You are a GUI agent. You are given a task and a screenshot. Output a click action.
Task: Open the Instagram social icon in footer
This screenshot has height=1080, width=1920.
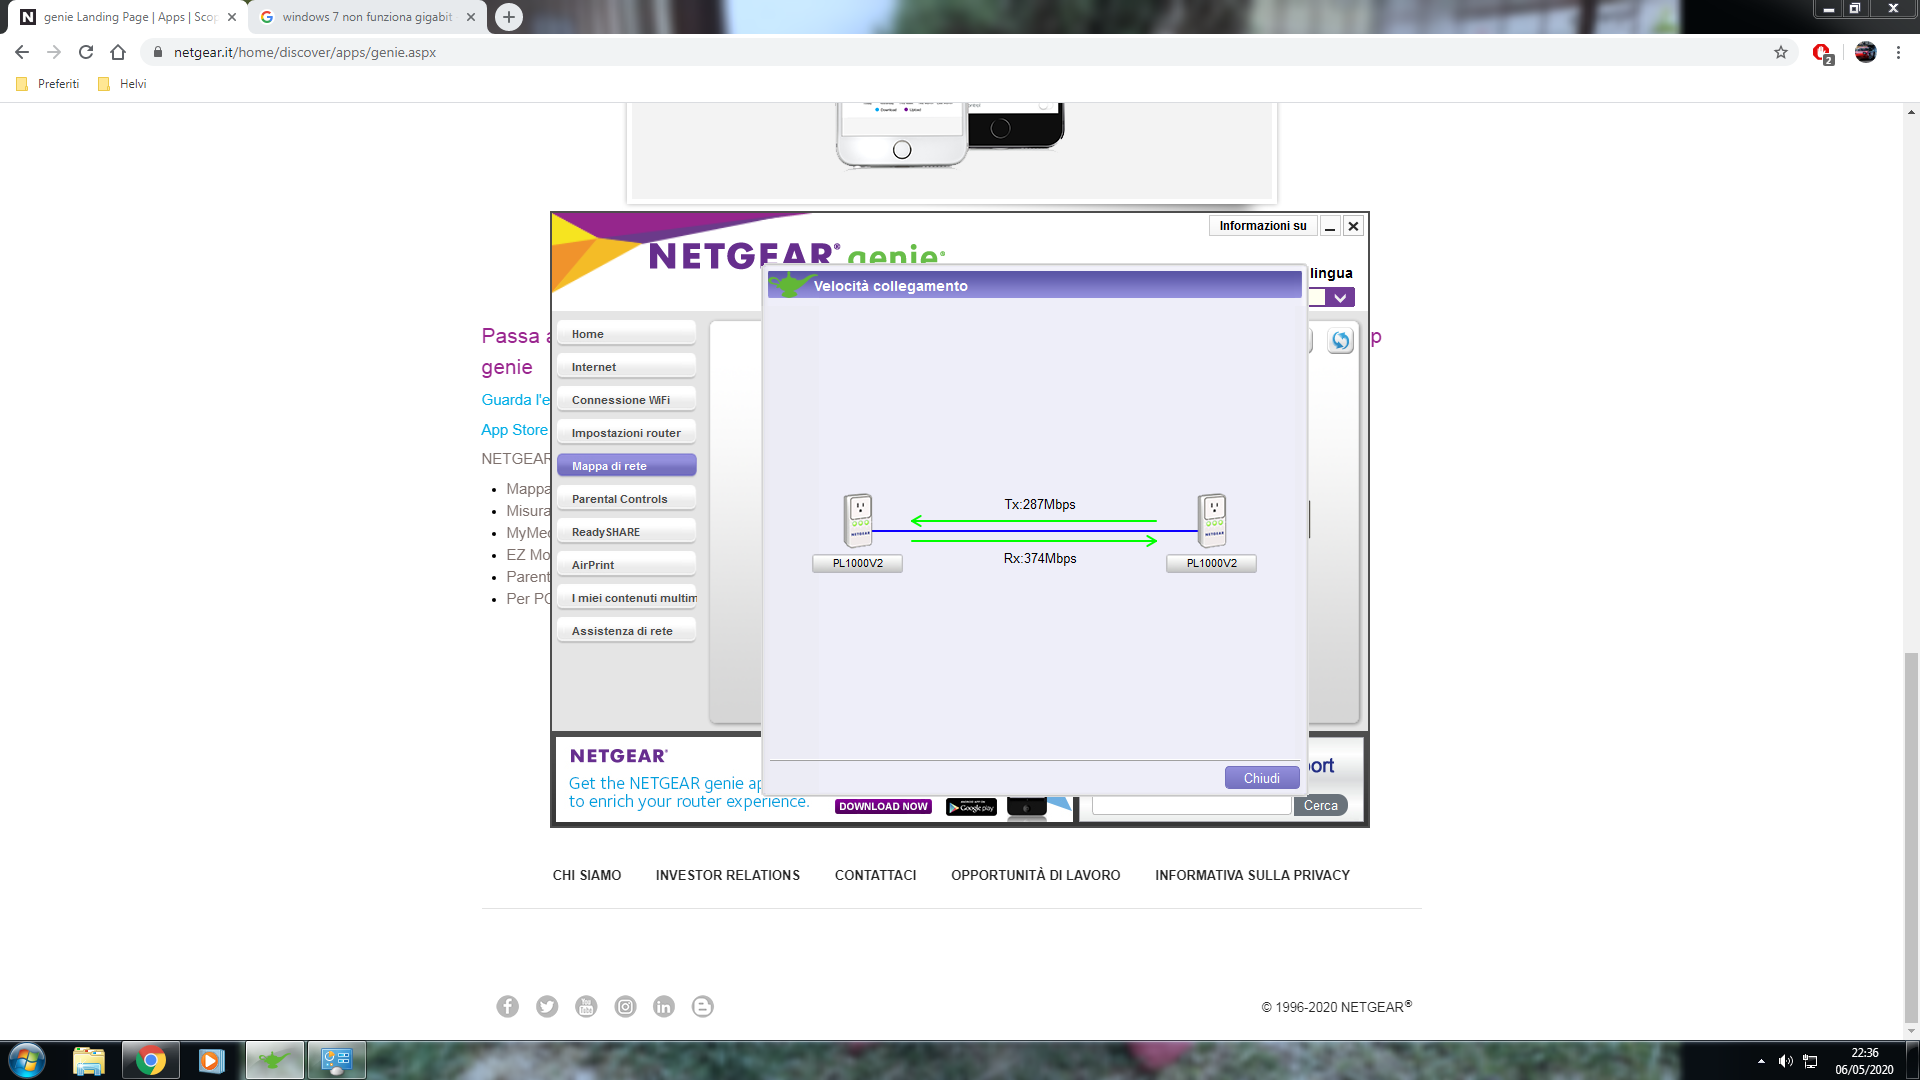tap(625, 1007)
